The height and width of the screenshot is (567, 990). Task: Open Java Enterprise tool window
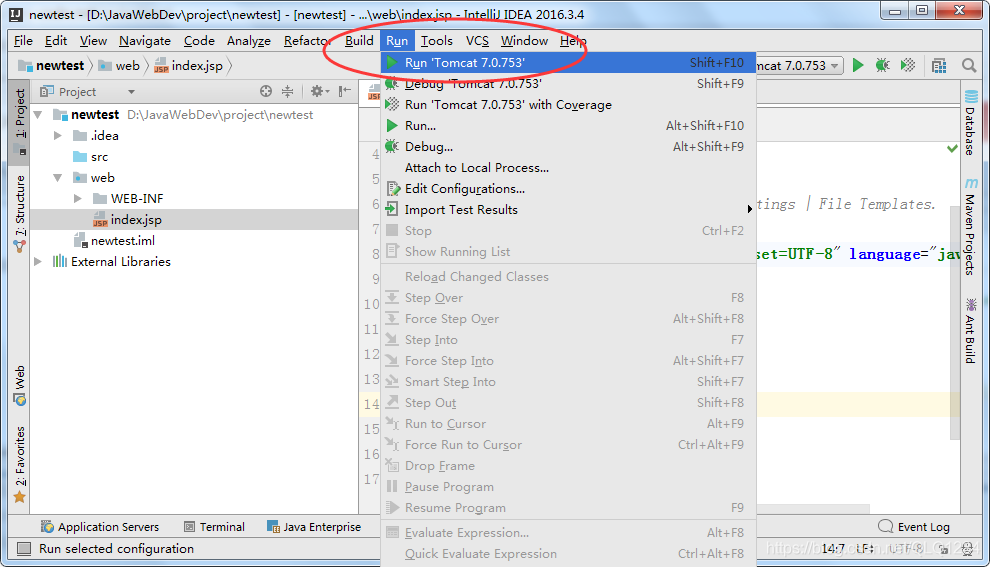click(314, 527)
